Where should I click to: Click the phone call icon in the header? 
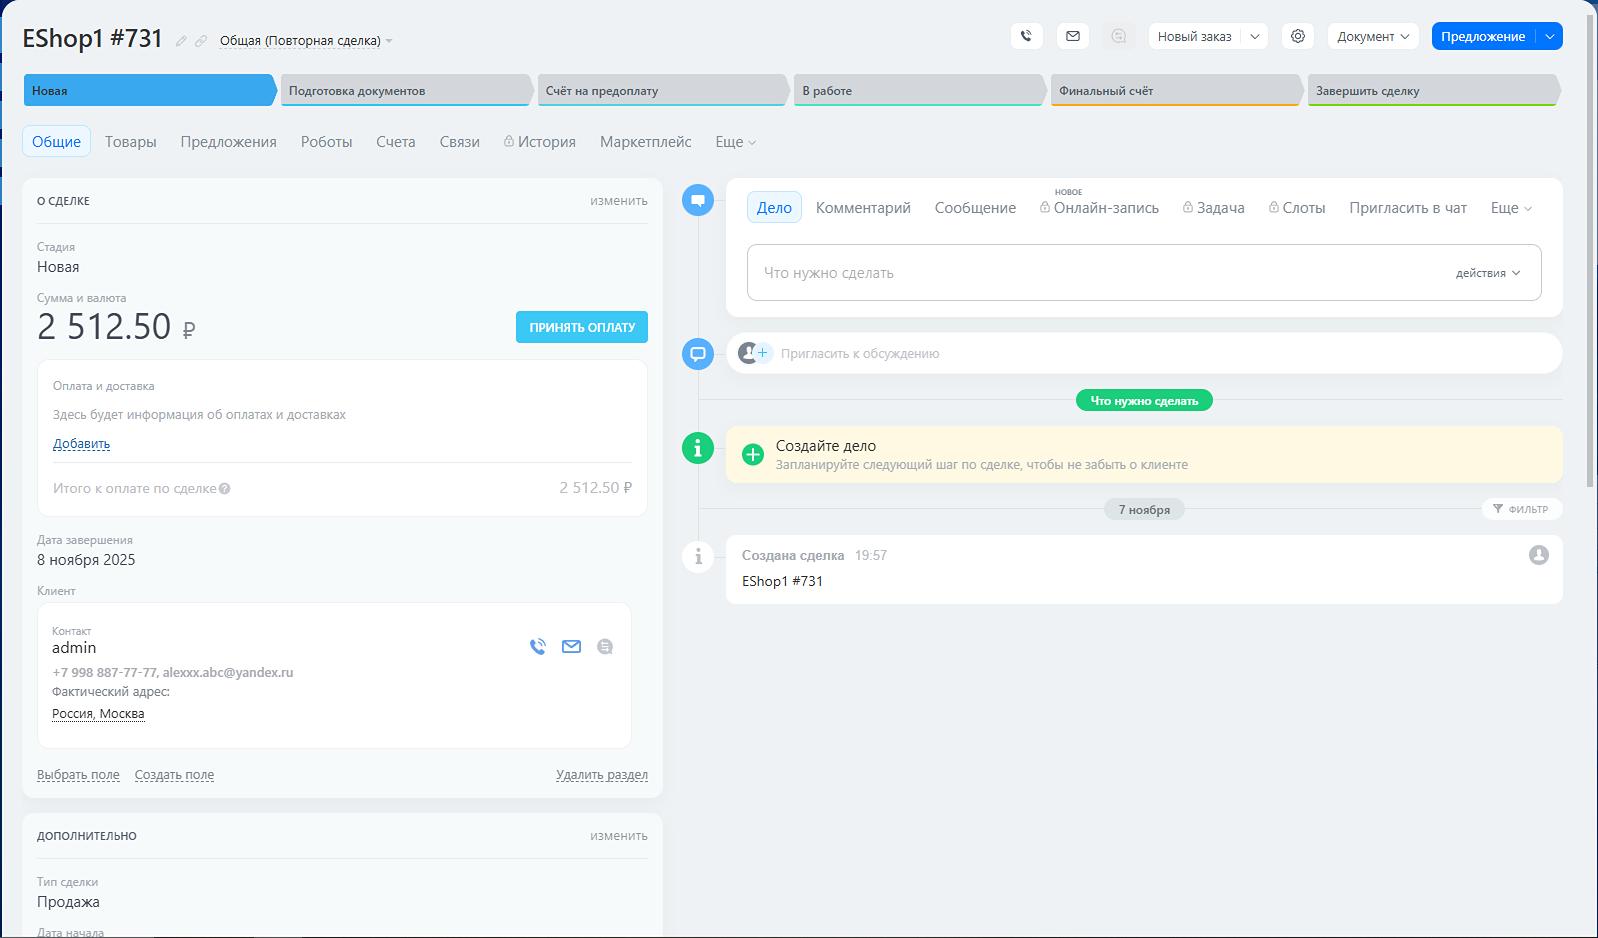coord(1026,36)
